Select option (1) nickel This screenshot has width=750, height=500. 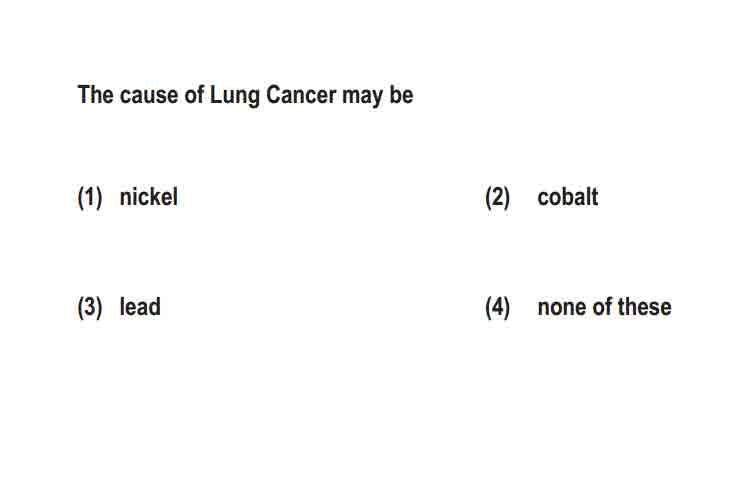128,197
